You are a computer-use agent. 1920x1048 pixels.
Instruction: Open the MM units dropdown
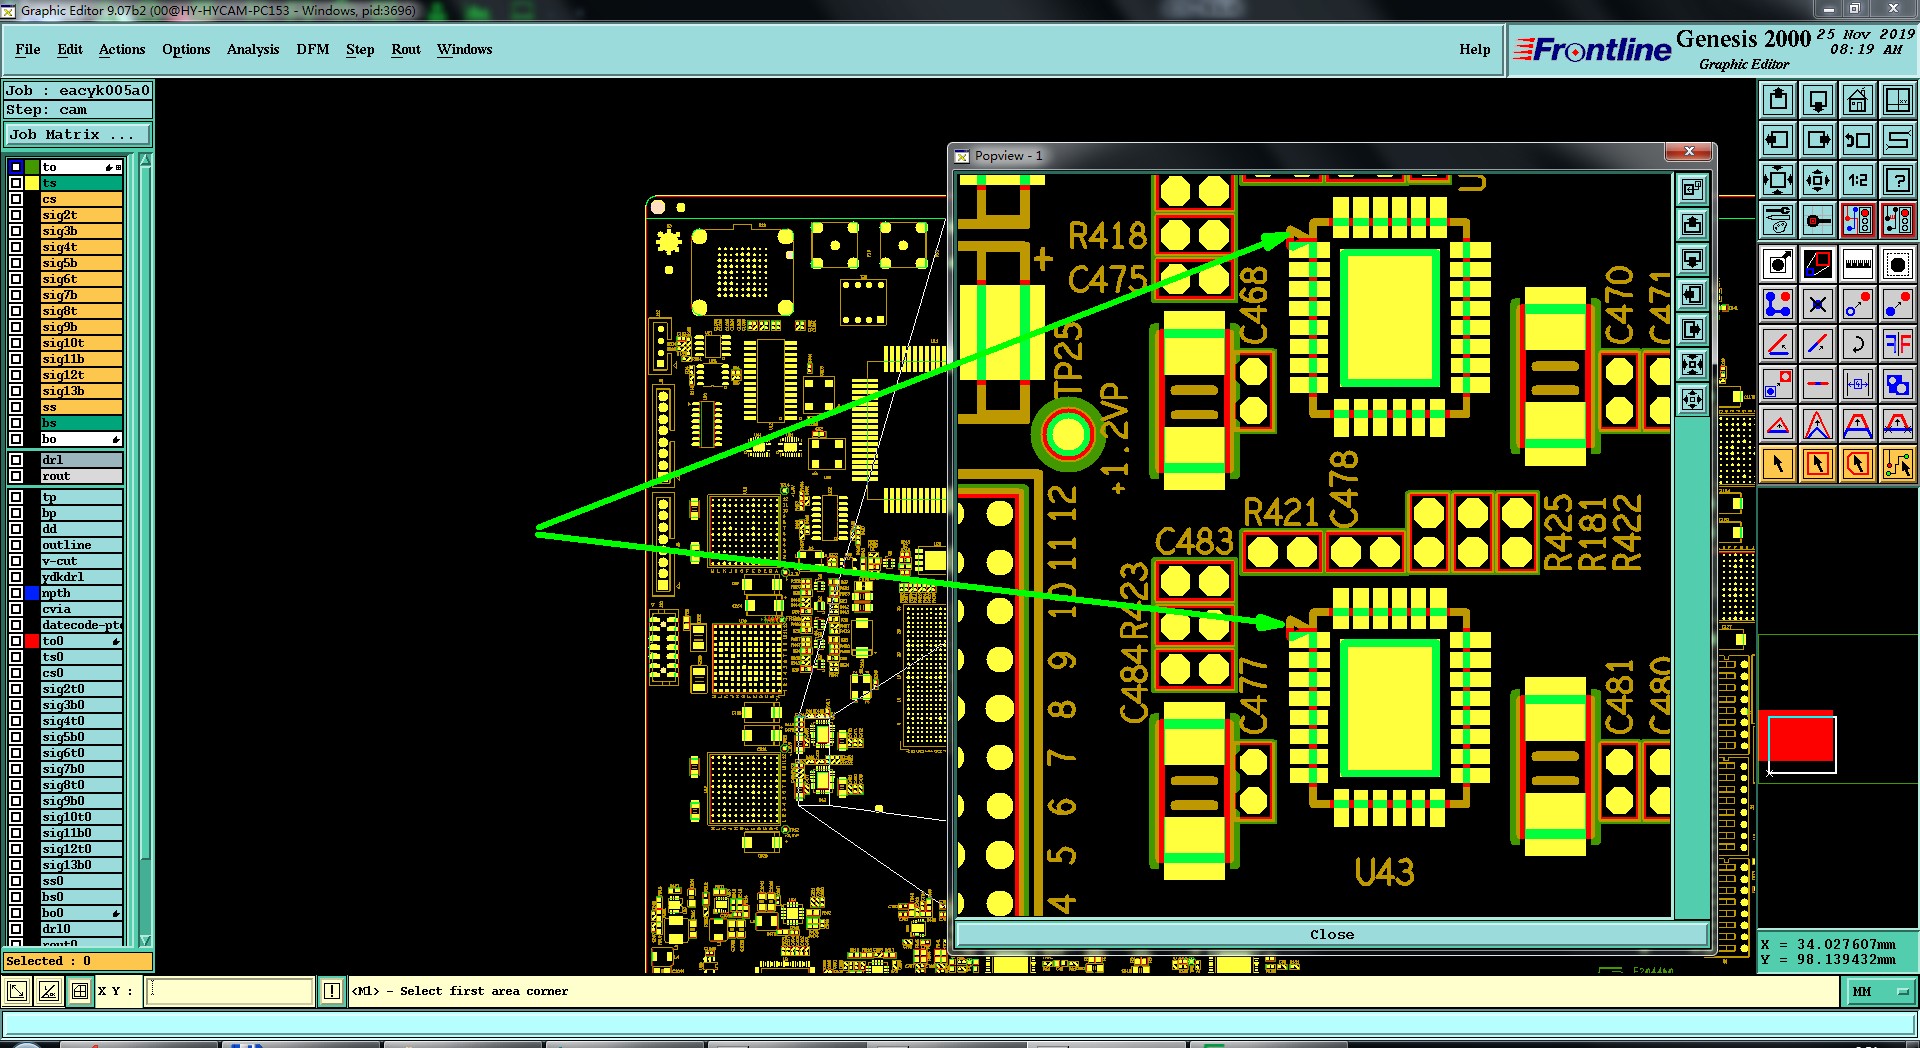click(1880, 991)
